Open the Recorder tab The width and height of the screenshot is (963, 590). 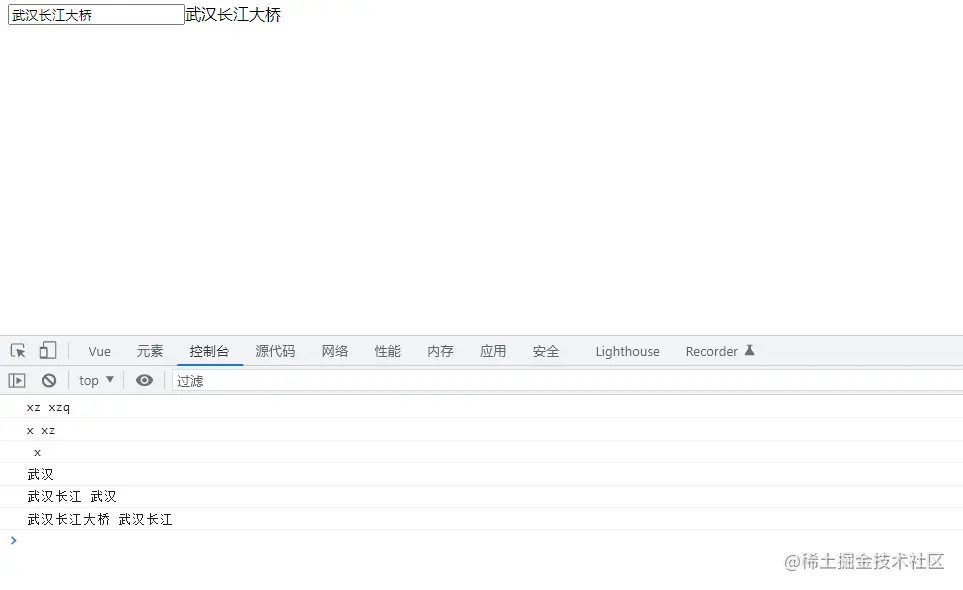712,351
